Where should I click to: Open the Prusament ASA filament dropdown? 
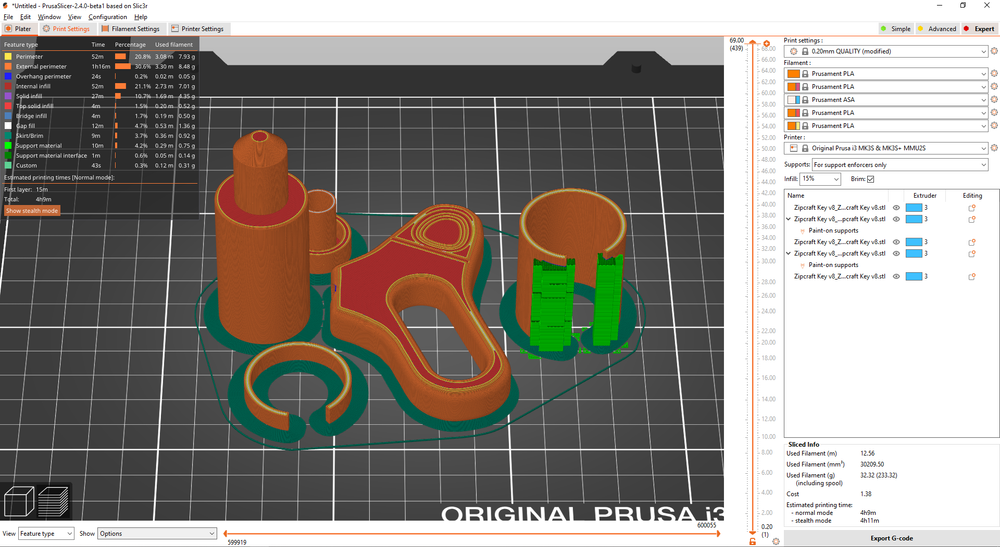point(886,99)
